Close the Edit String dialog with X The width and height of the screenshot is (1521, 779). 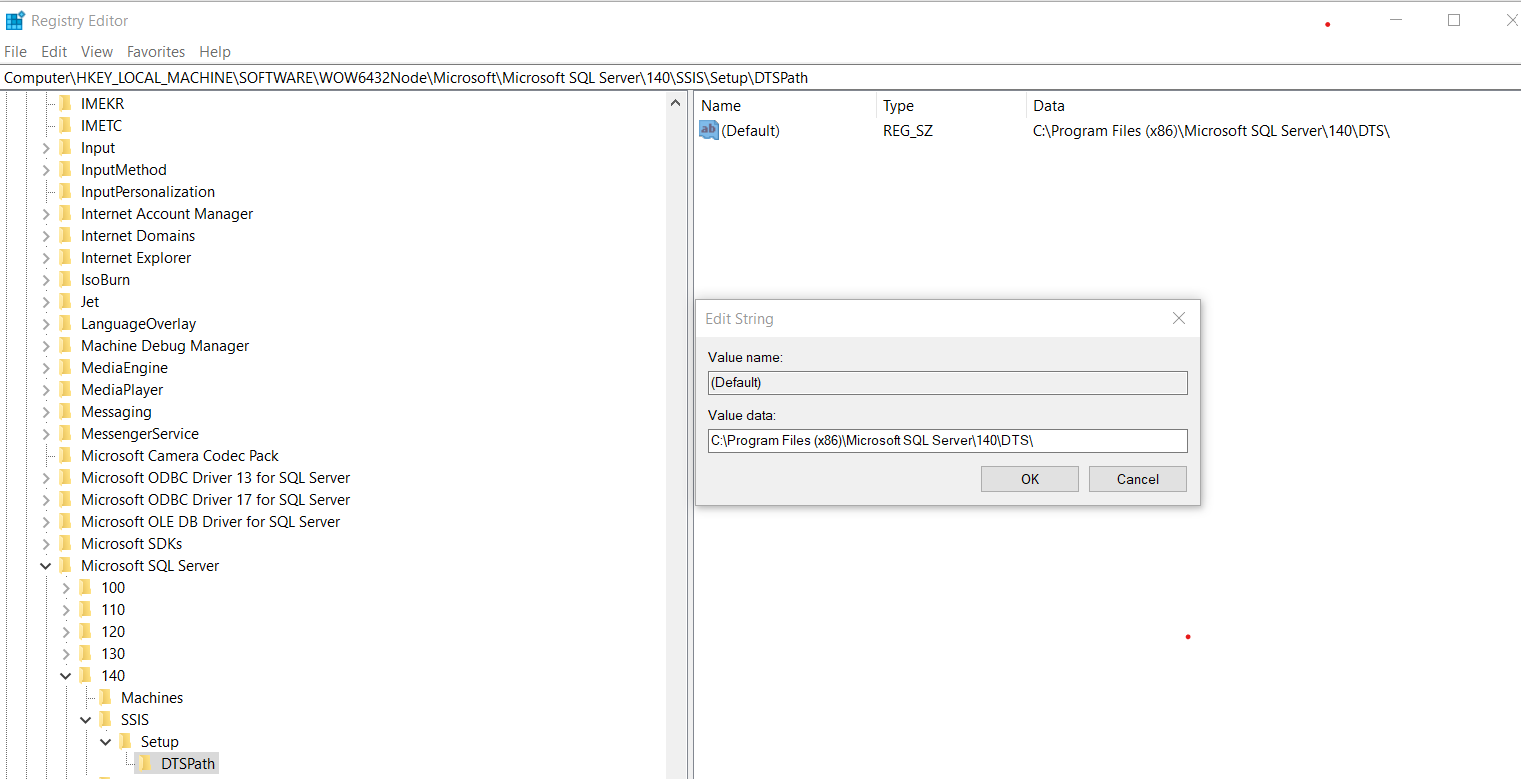click(x=1179, y=318)
